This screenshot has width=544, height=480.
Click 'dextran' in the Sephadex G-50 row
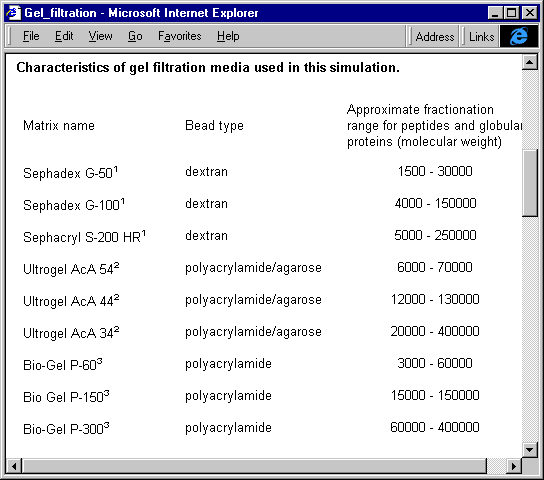pos(206,172)
